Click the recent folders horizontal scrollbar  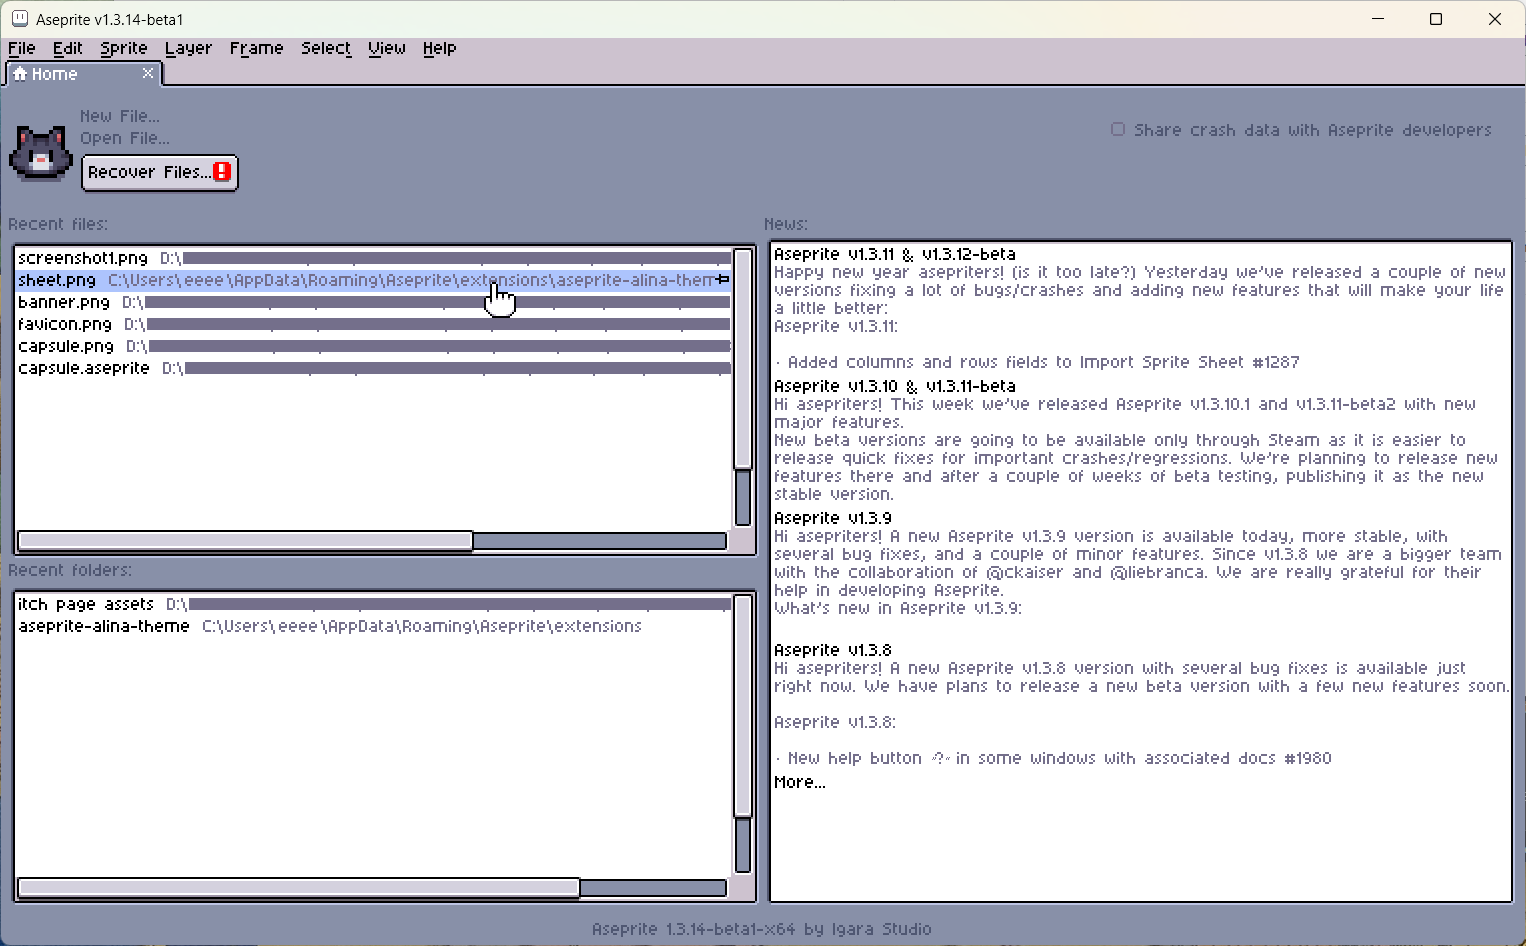point(372,888)
